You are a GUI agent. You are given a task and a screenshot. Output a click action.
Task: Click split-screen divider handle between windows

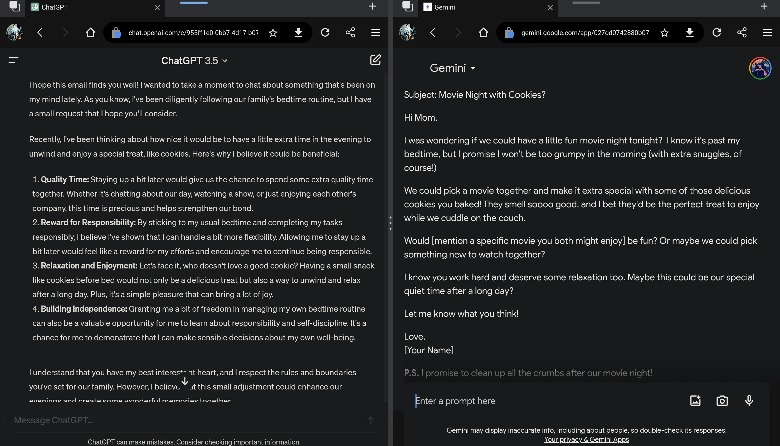click(390, 223)
